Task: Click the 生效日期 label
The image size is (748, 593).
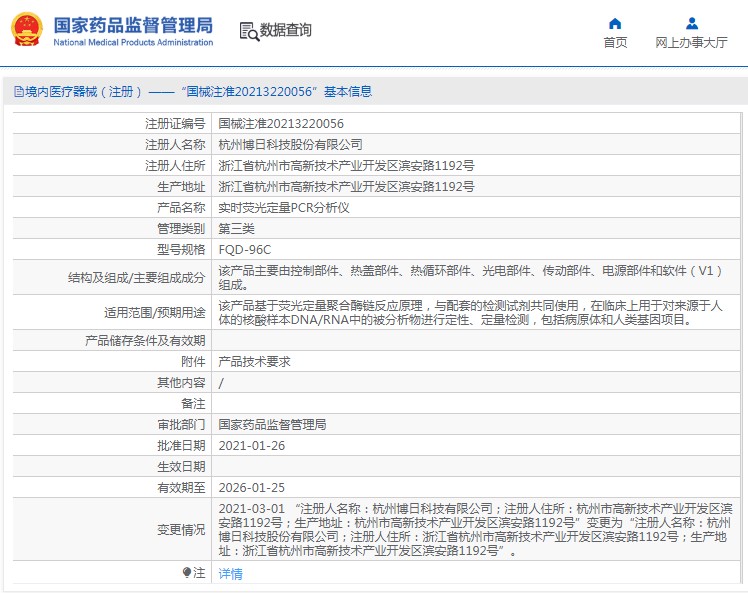Action: pos(181,467)
